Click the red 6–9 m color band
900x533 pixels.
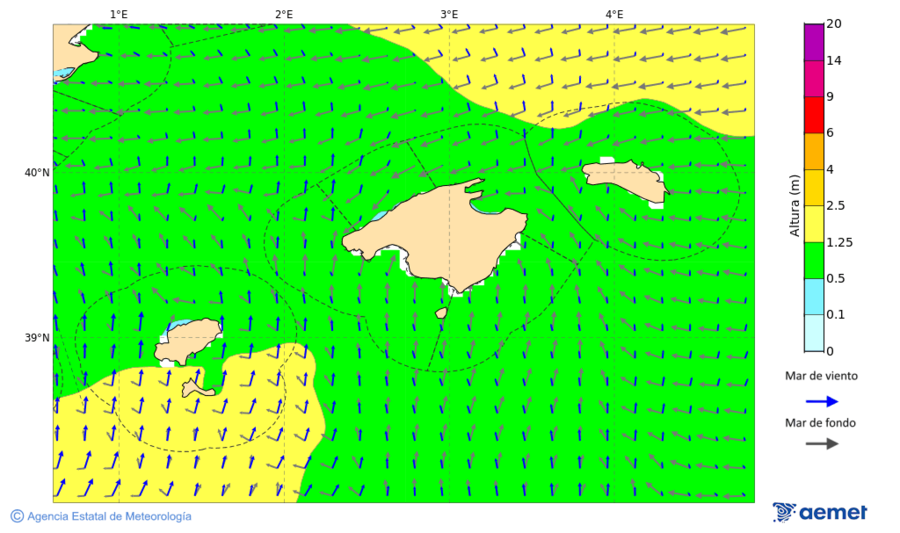(814, 115)
